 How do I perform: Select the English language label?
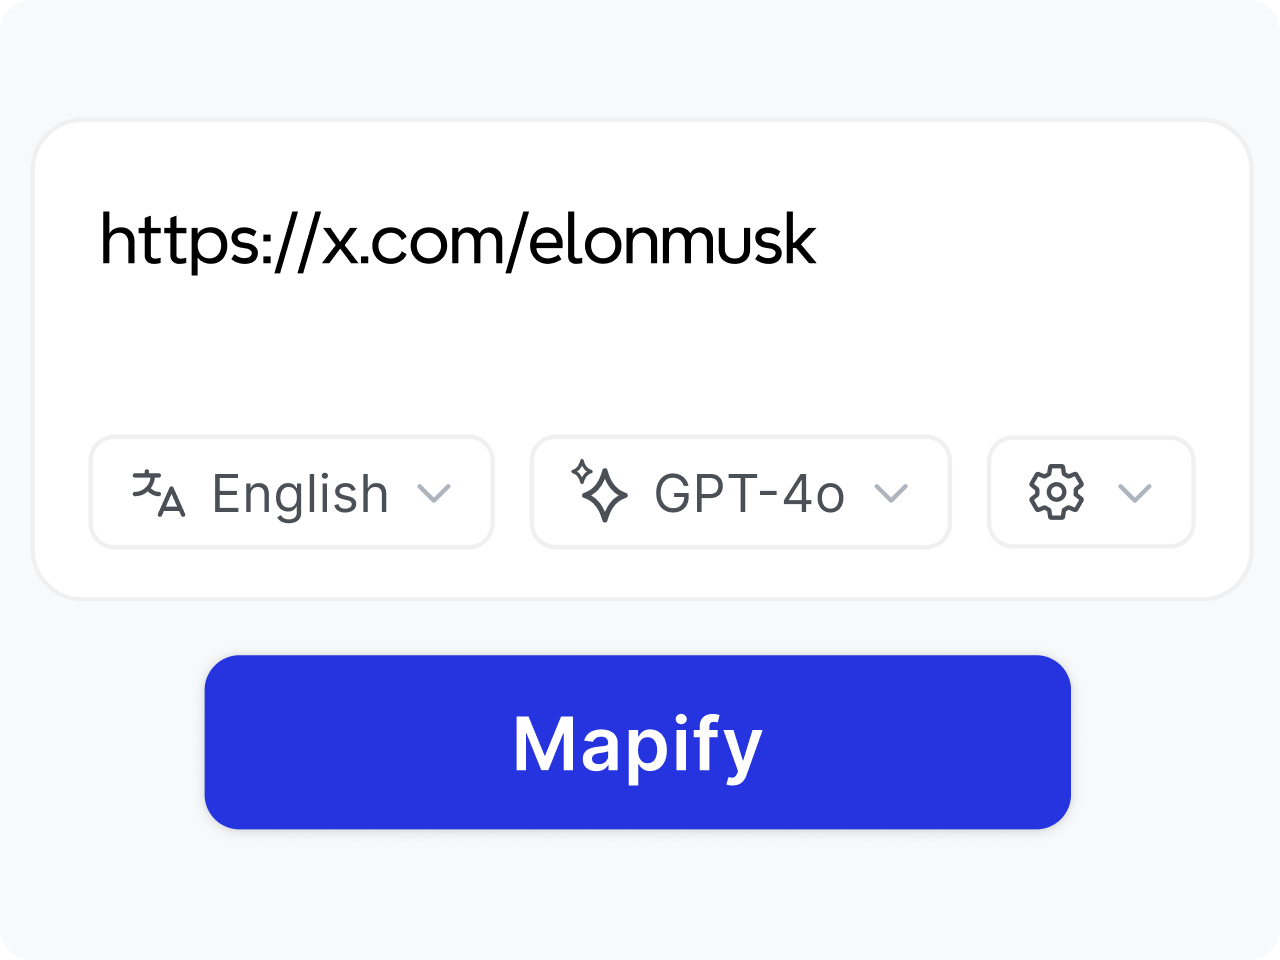pos(300,494)
